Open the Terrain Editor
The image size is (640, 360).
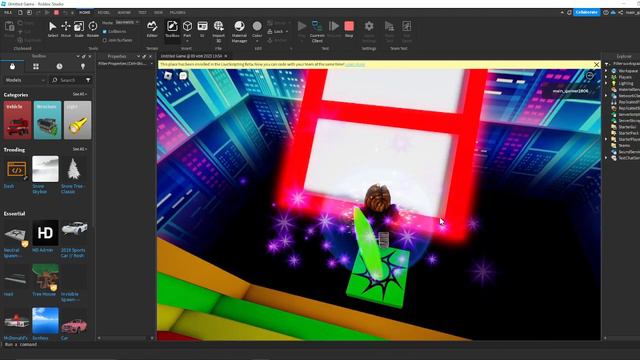(152, 29)
